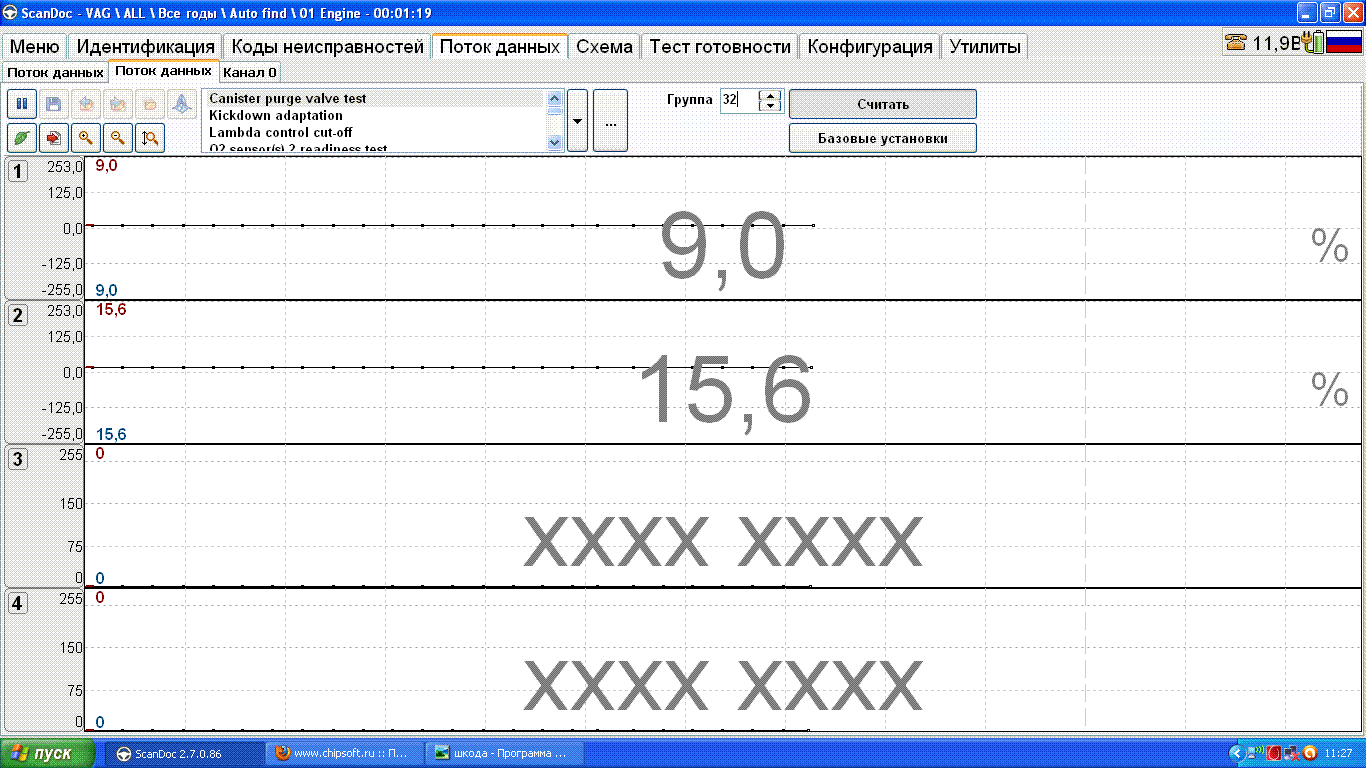1366x768 pixels.
Task: Zoom out on the graph
Action: (x=118, y=138)
